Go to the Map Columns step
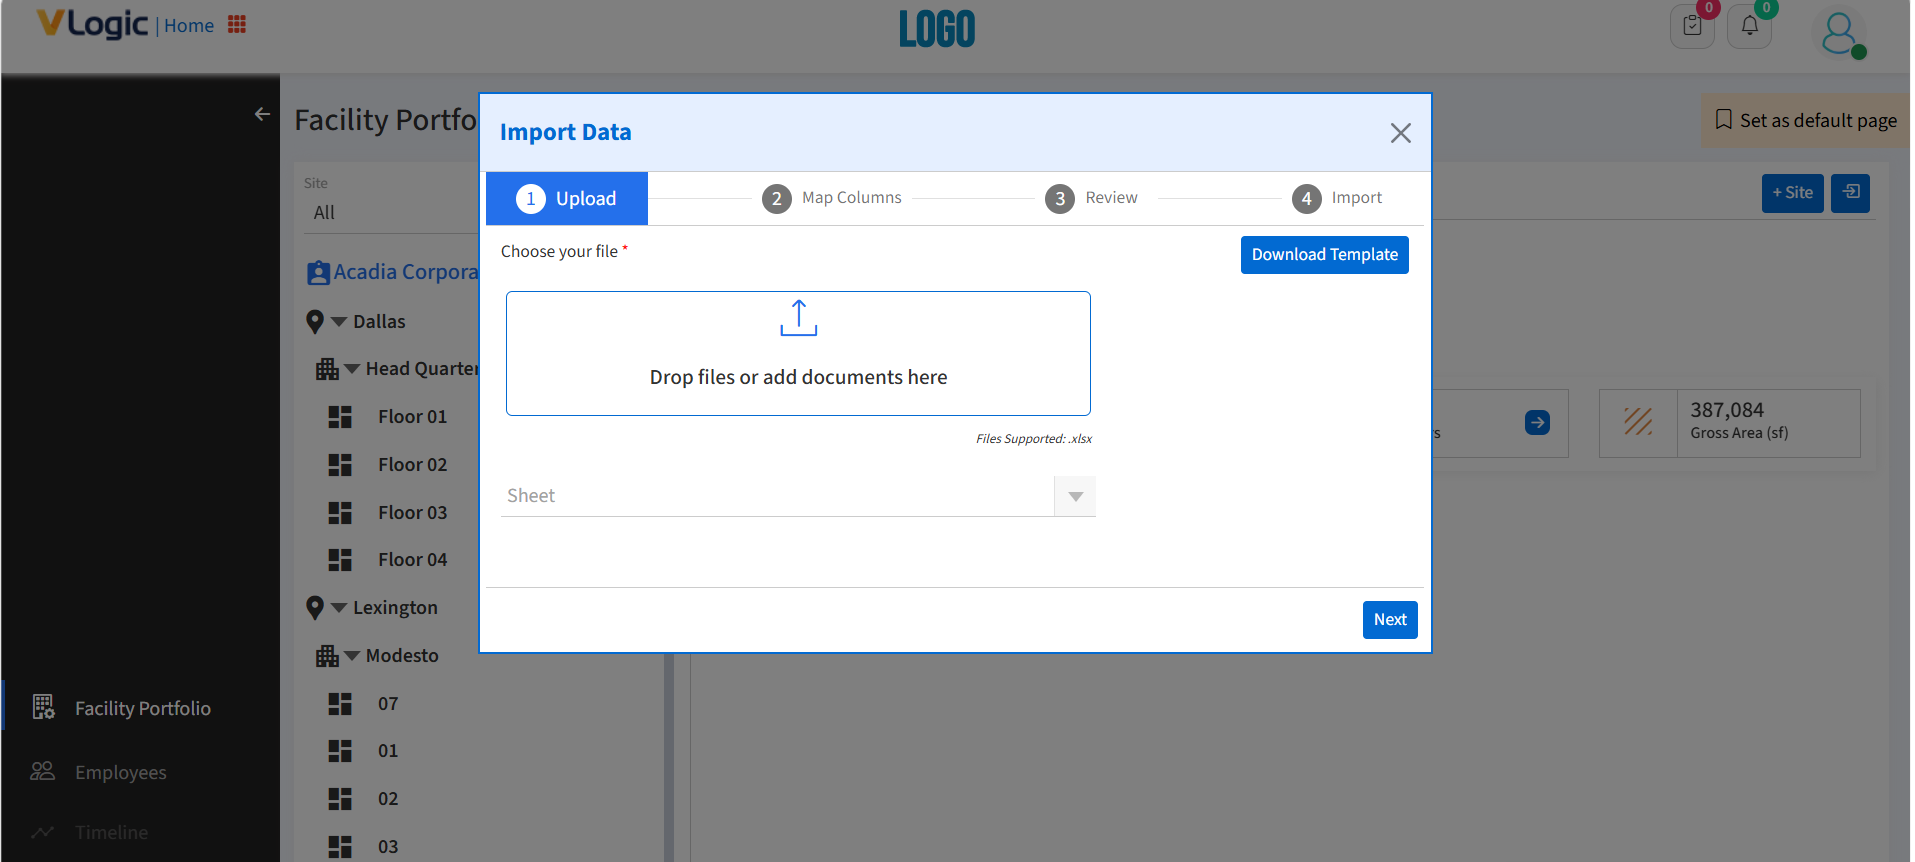Image resolution: width=1915 pixels, height=862 pixels. point(832,199)
